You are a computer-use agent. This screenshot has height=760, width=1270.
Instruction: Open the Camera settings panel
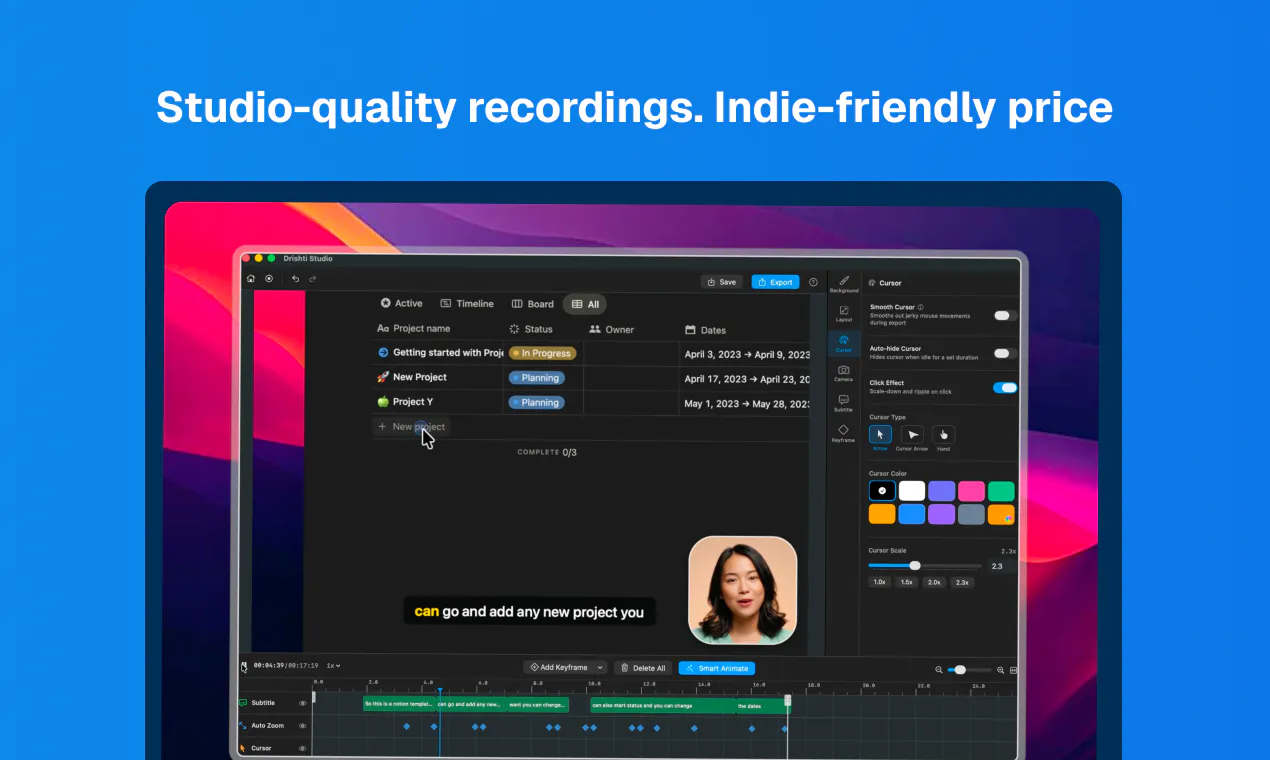coord(844,373)
